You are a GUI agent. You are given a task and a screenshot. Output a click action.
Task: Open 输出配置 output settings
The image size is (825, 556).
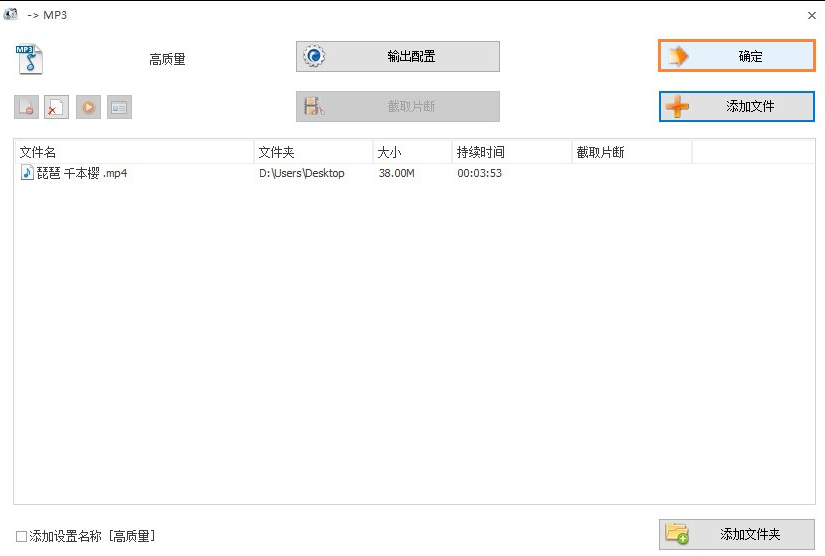pos(398,56)
